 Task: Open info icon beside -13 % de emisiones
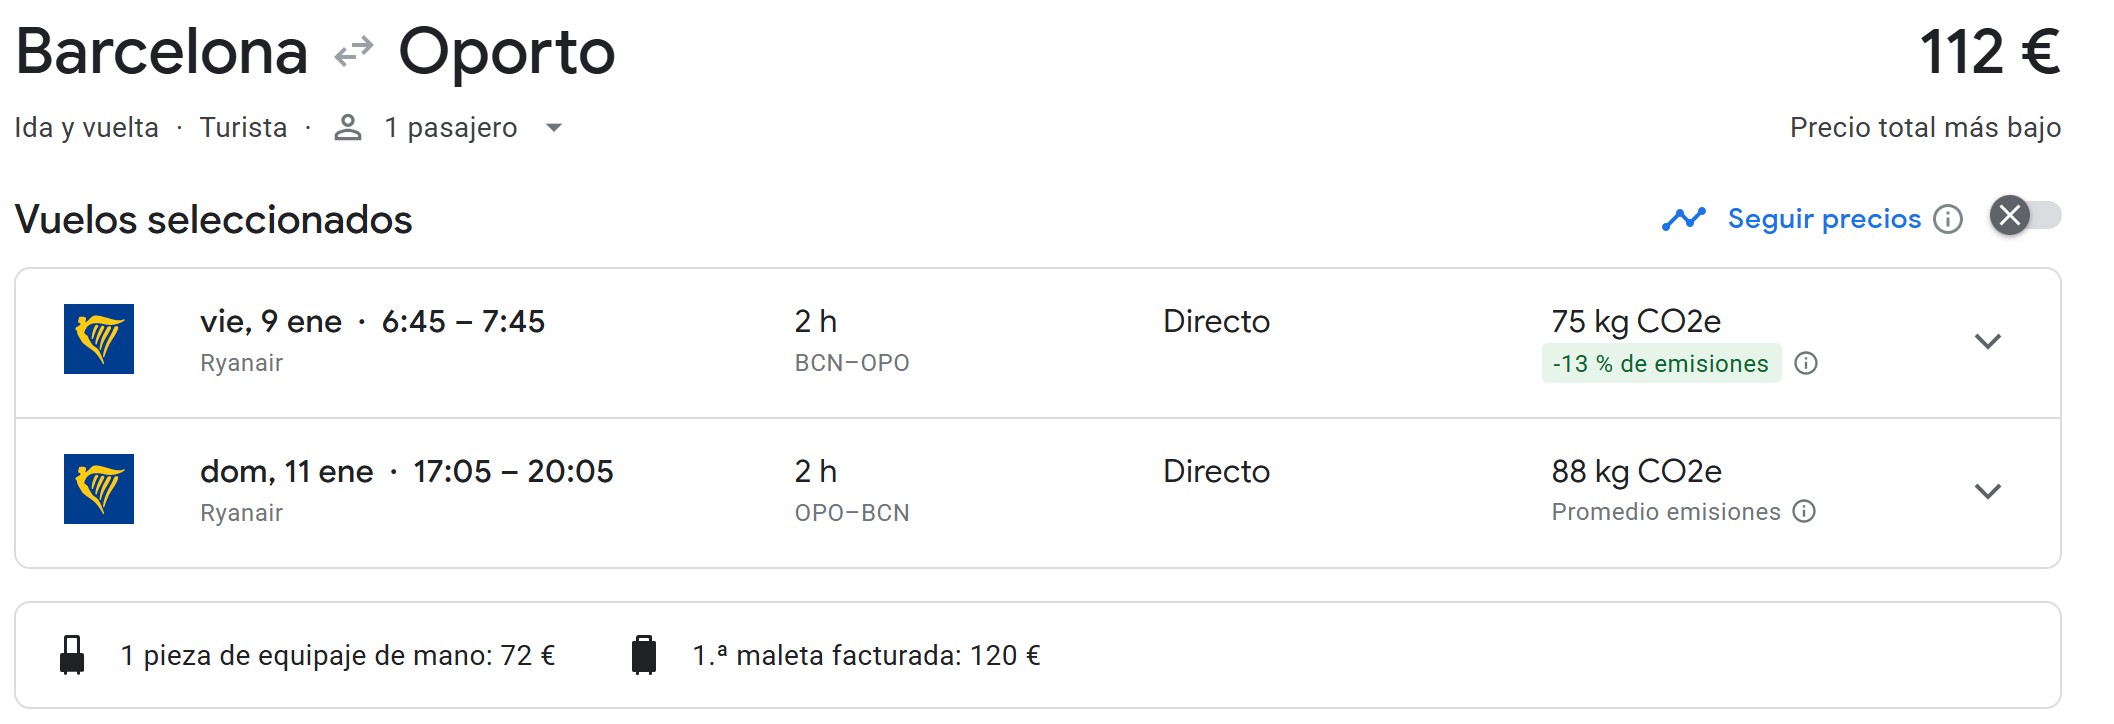coord(1805,363)
